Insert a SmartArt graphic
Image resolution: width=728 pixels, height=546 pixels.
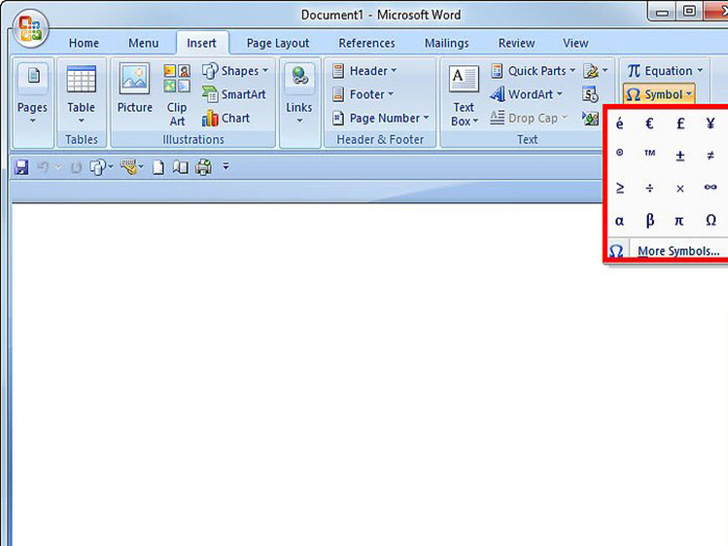pyautogui.click(x=234, y=94)
